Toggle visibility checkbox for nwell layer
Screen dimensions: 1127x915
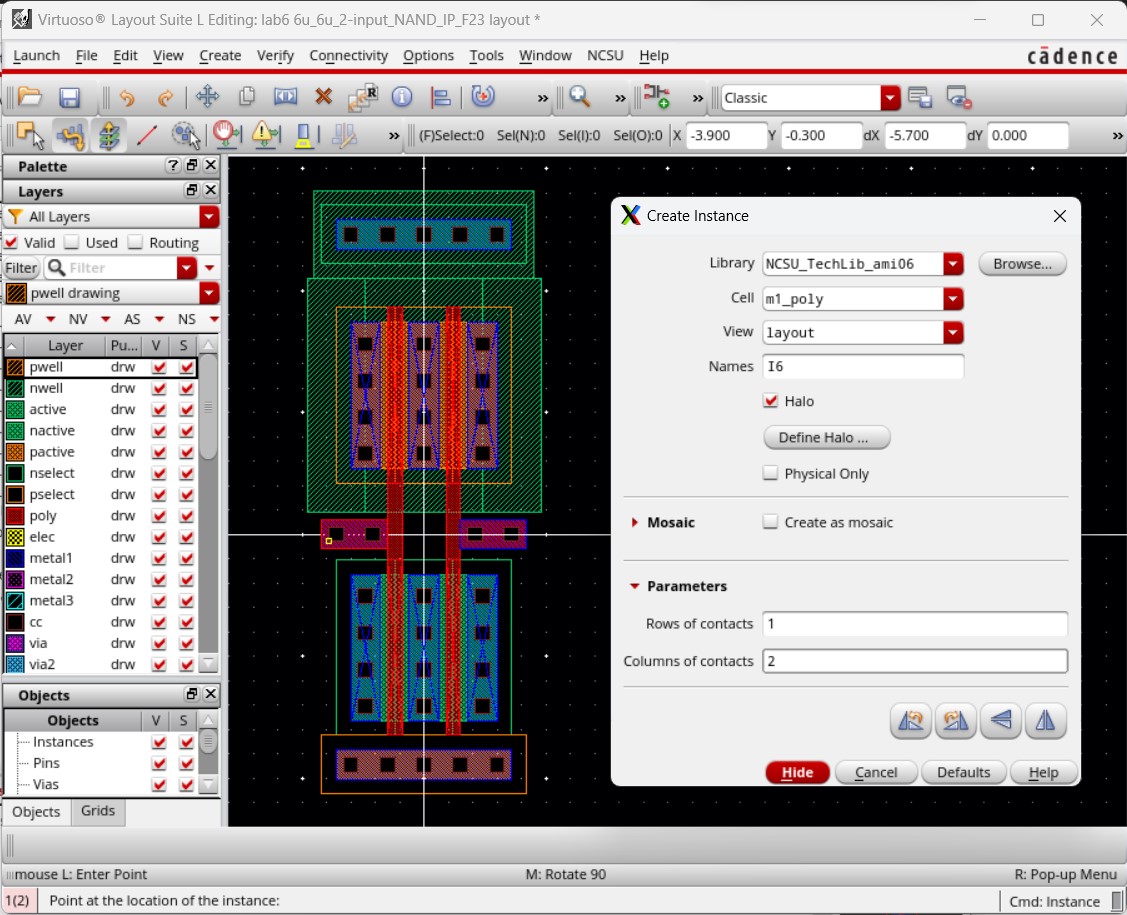(x=159, y=388)
